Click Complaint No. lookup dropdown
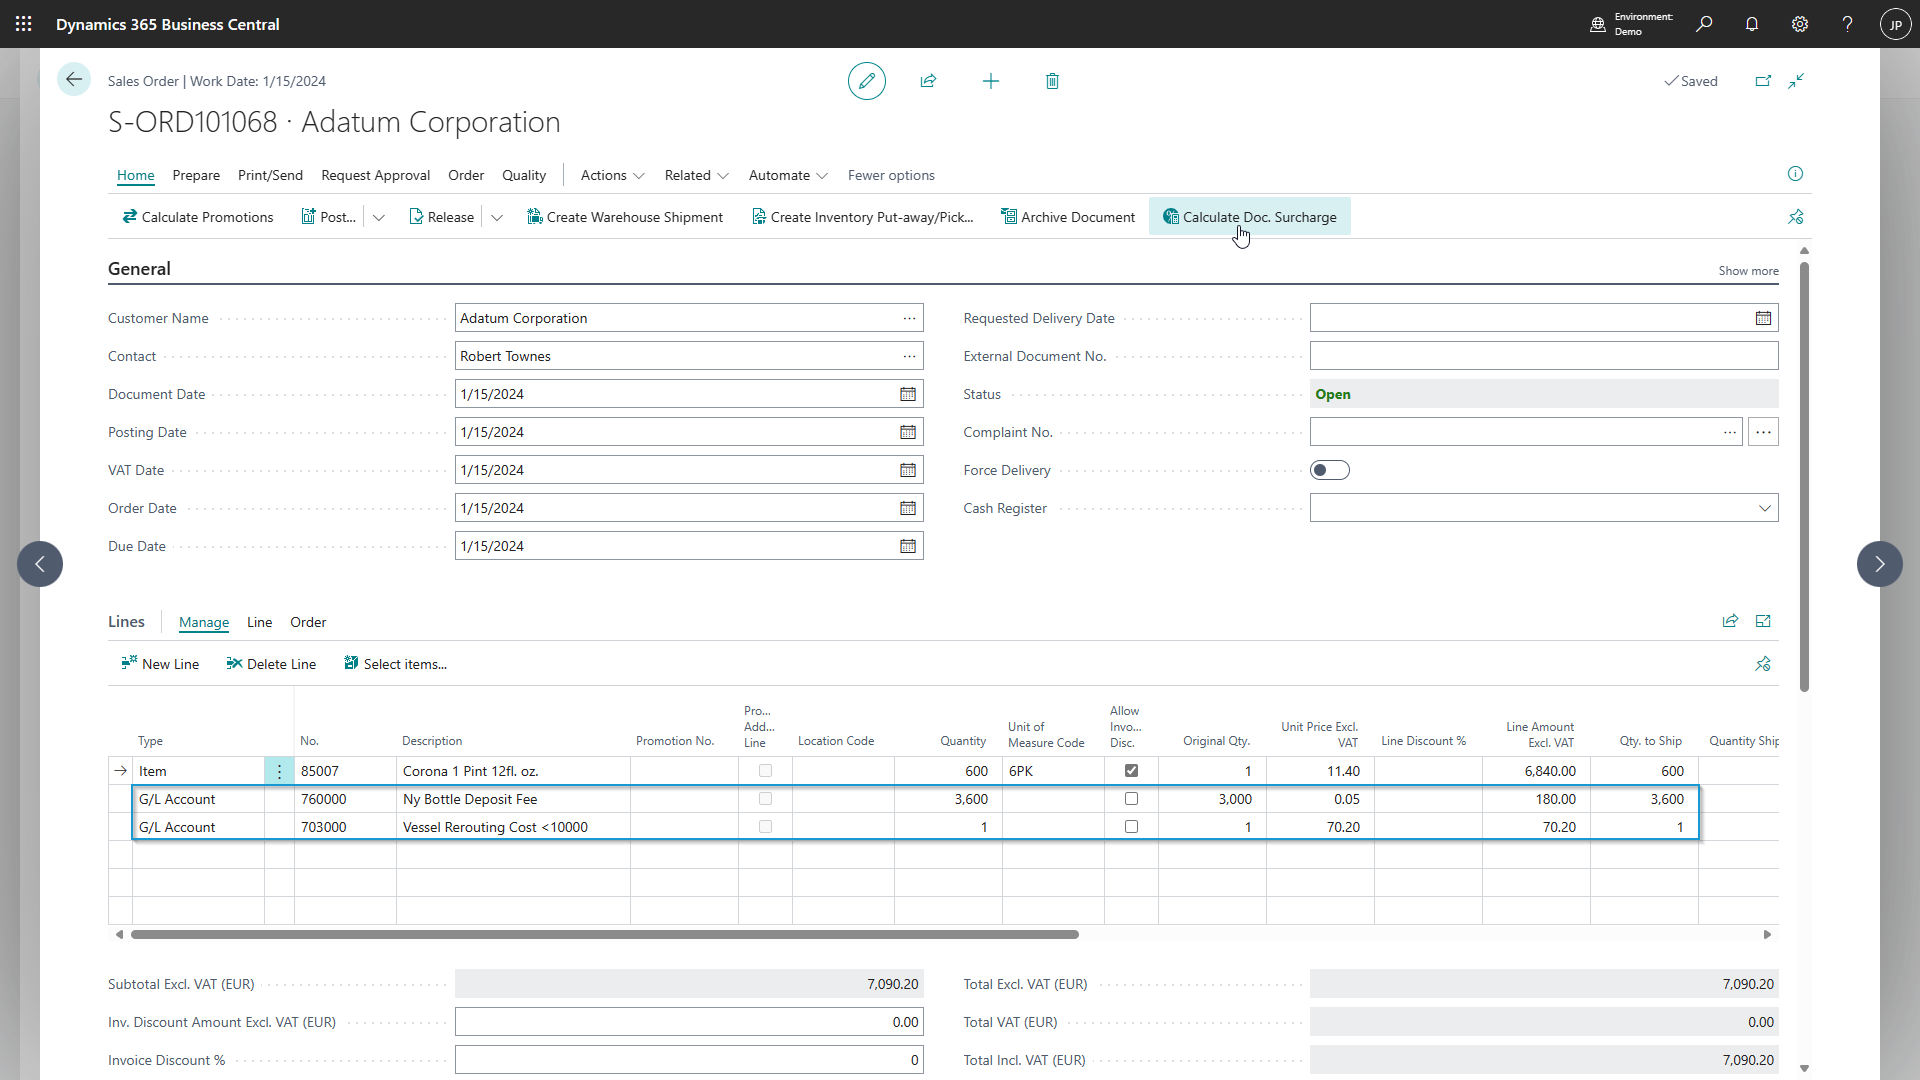This screenshot has width=1920, height=1080. 1729,432
